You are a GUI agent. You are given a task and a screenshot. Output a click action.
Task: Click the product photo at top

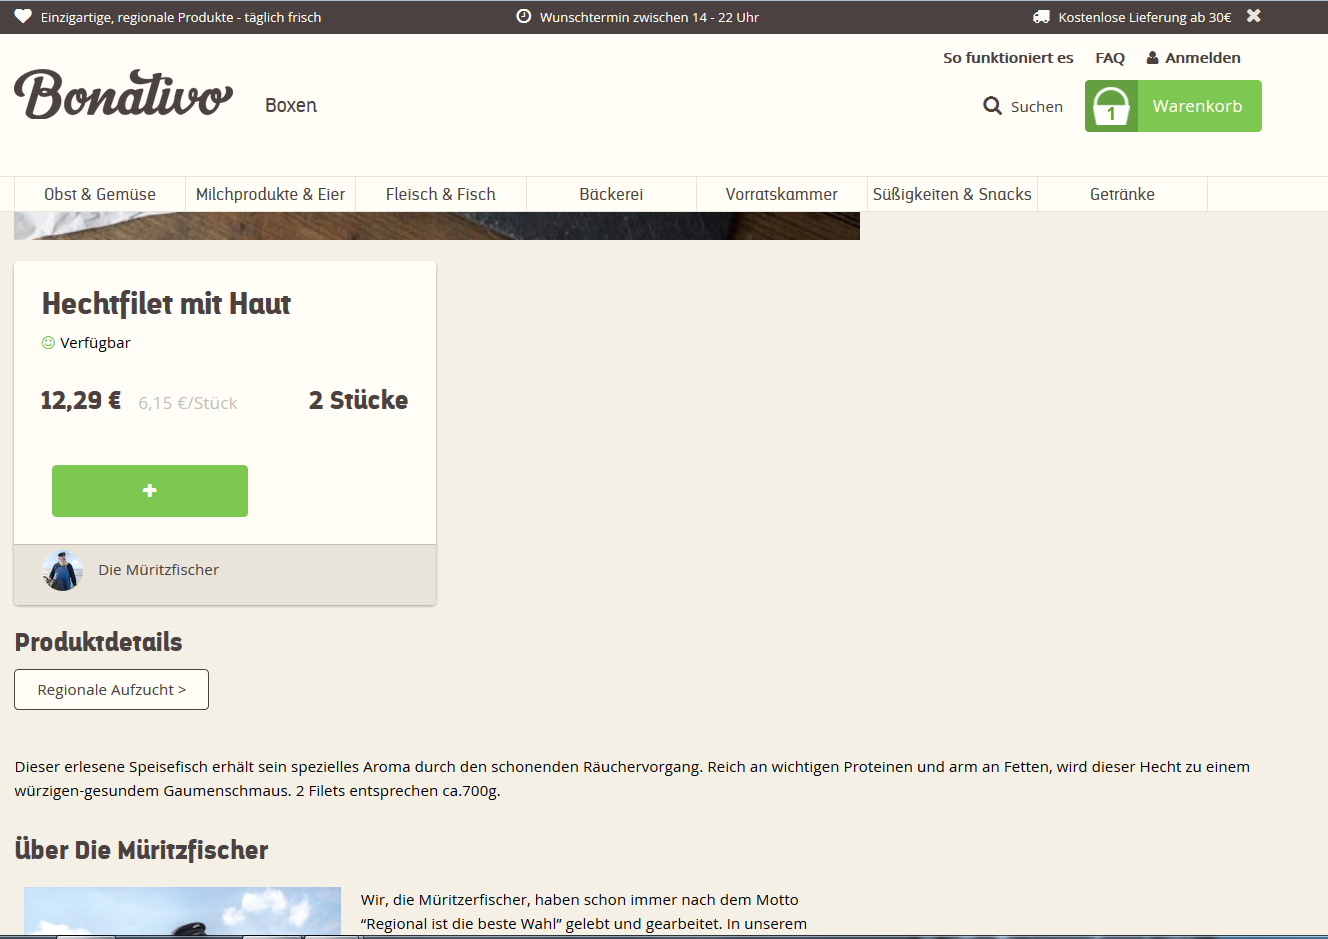coord(437,226)
